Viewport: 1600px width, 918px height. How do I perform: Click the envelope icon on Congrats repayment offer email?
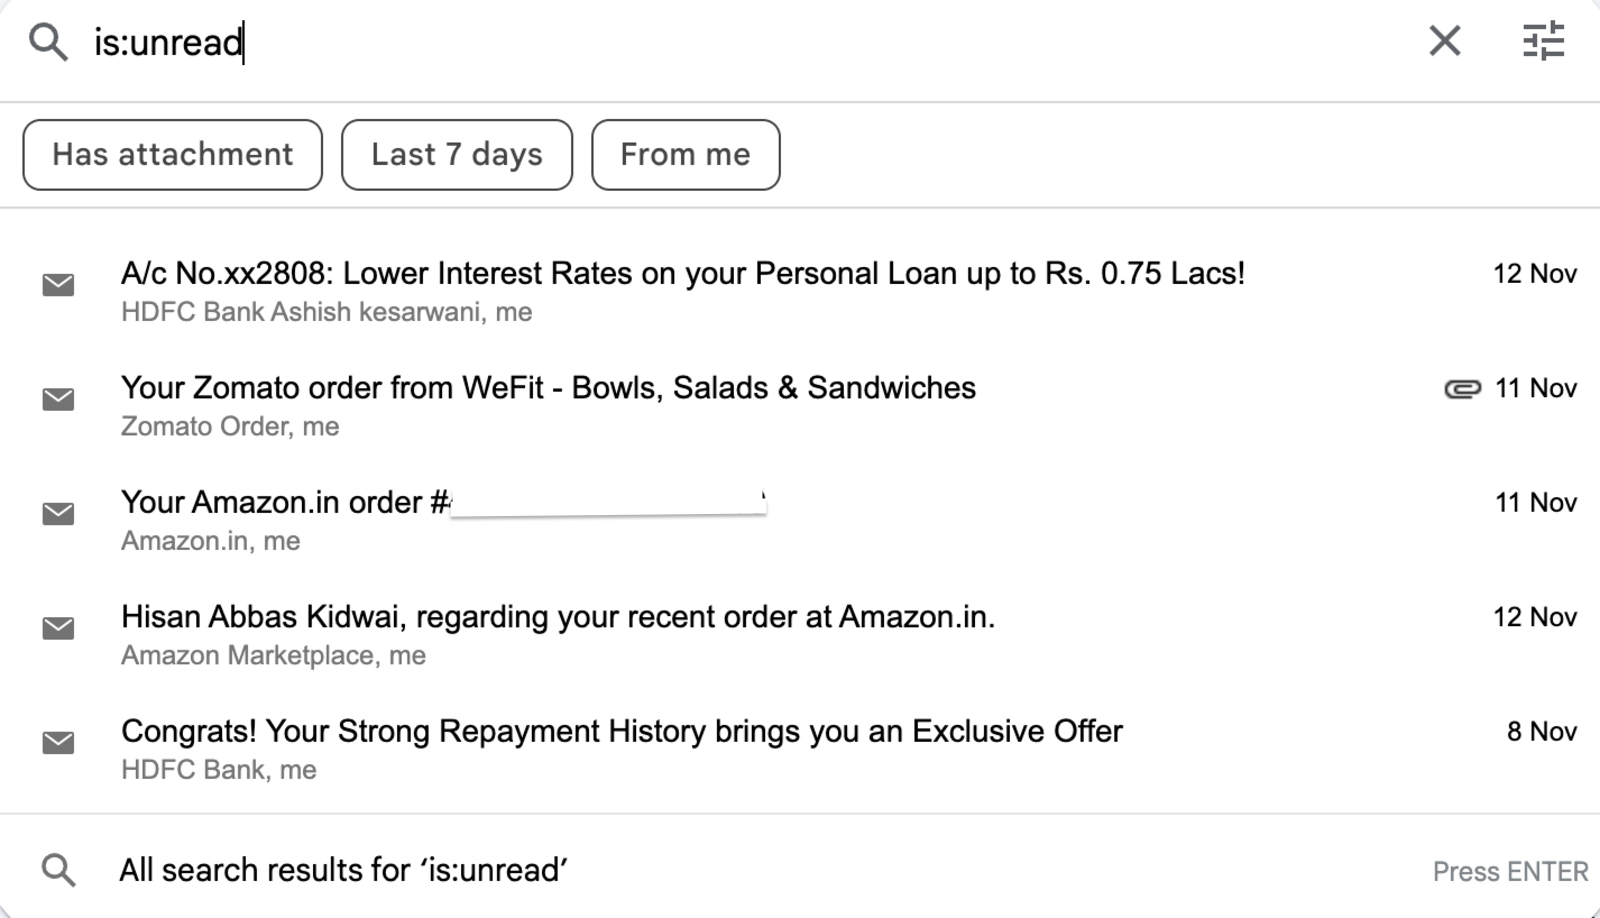[x=58, y=742]
